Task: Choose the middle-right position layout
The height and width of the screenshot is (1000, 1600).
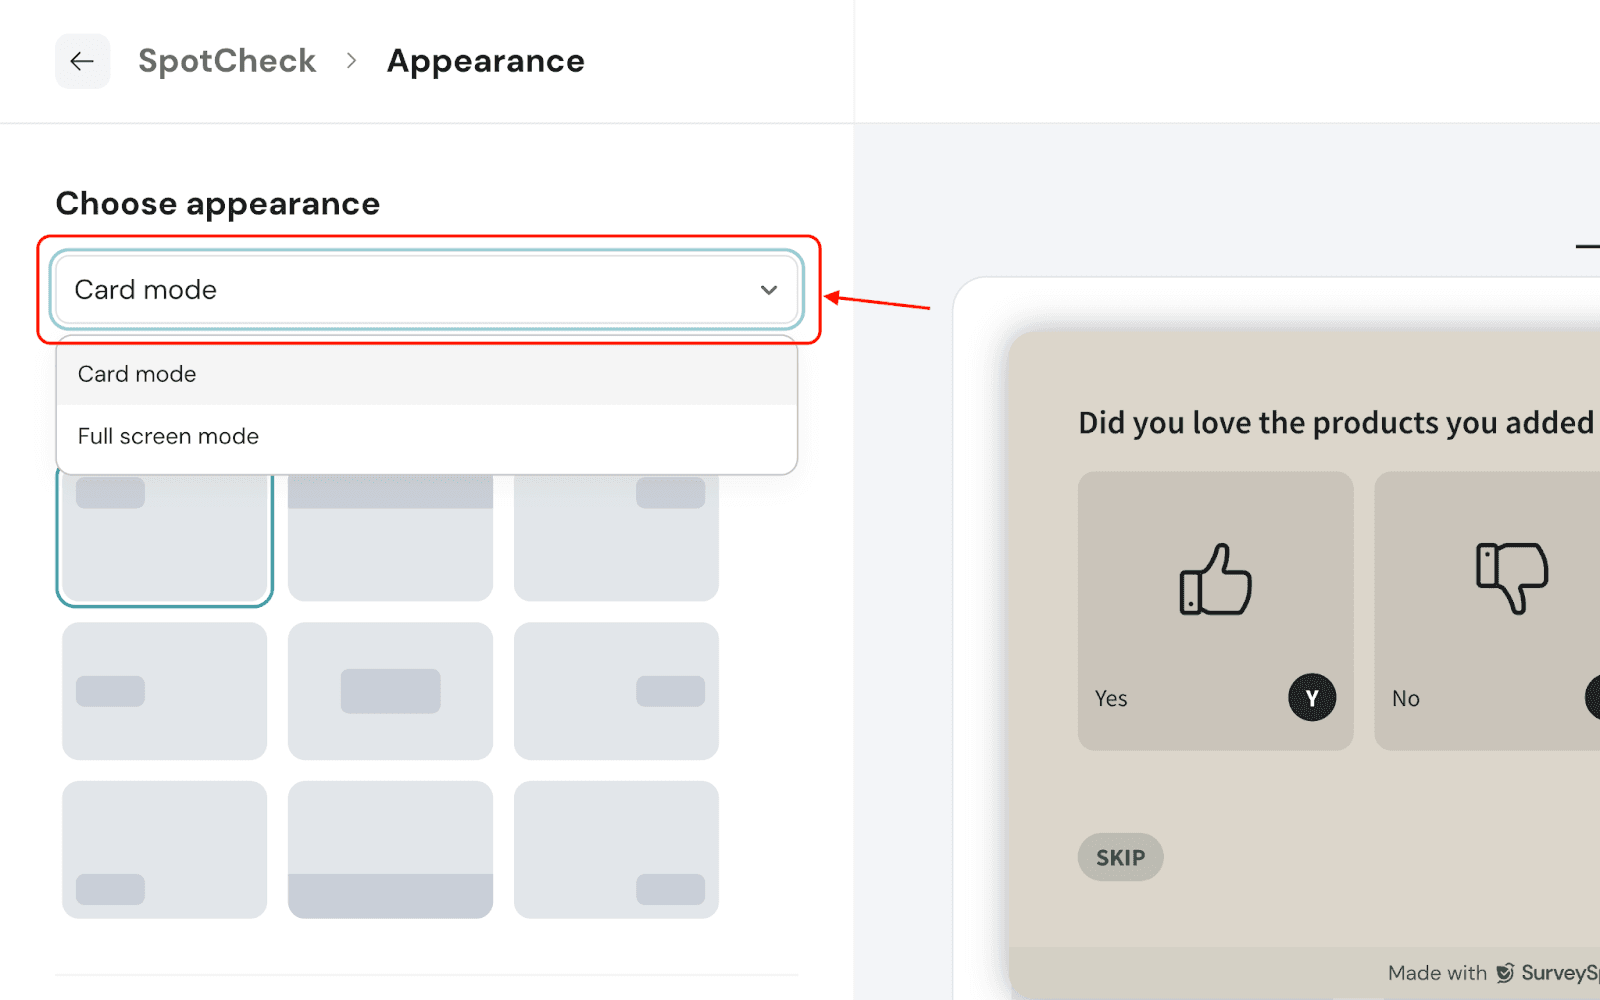Action: tap(616, 691)
